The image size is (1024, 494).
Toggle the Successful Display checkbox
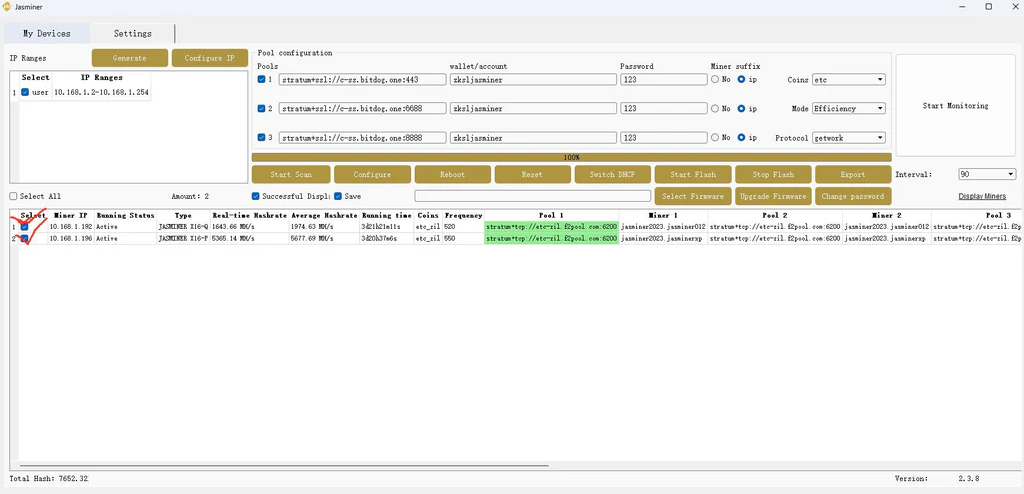point(256,196)
